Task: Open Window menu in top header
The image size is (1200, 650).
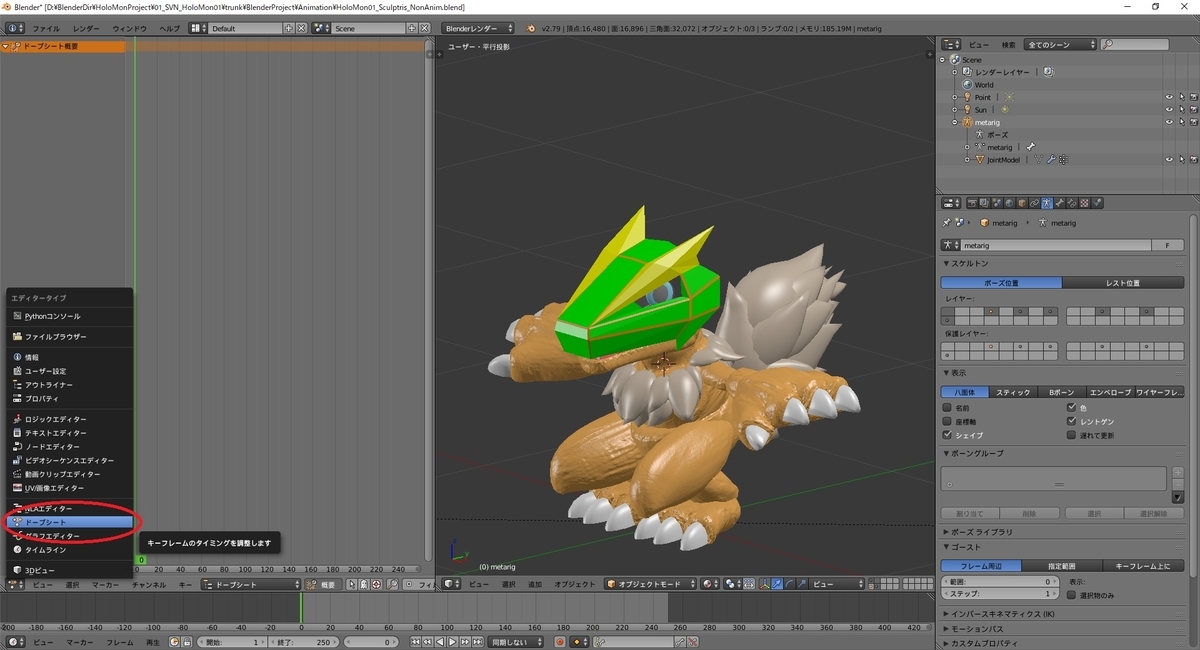Action: 129,28
